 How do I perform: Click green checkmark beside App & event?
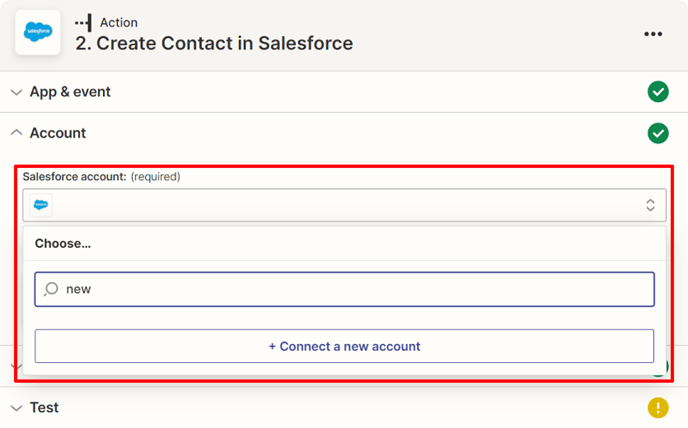[x=657, y=92]
